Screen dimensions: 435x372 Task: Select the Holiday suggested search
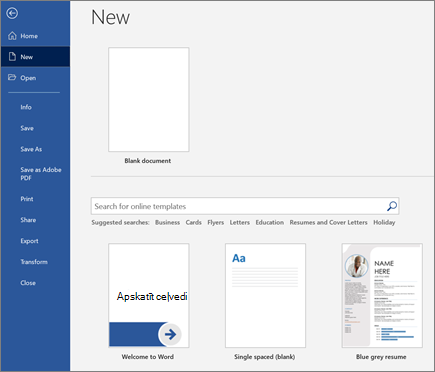click(x=384, y=222)
